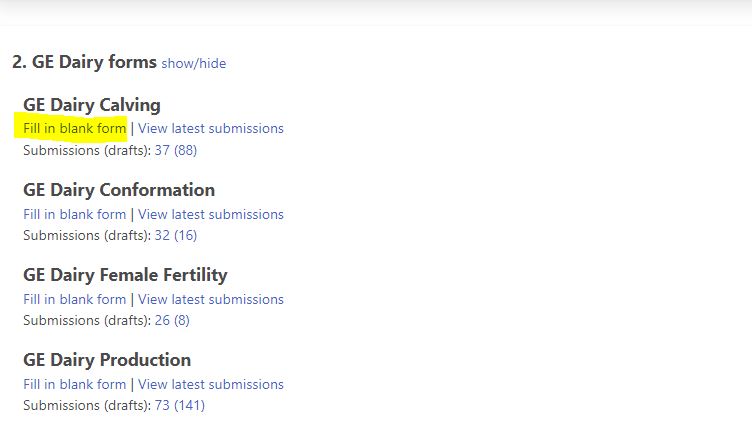The width and height of the screenshot is (752, 444).
Task: Fill in blank GE Dairy Production form
Action: [75, 384]
